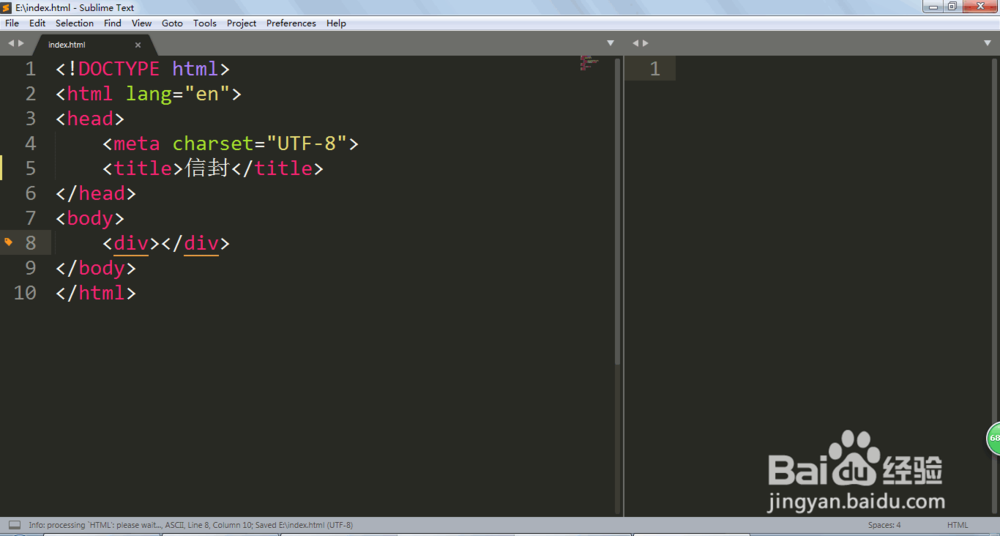Screen dimensions: 1000x536
Task: Open the Goto menu
Action: coord(172,23)
